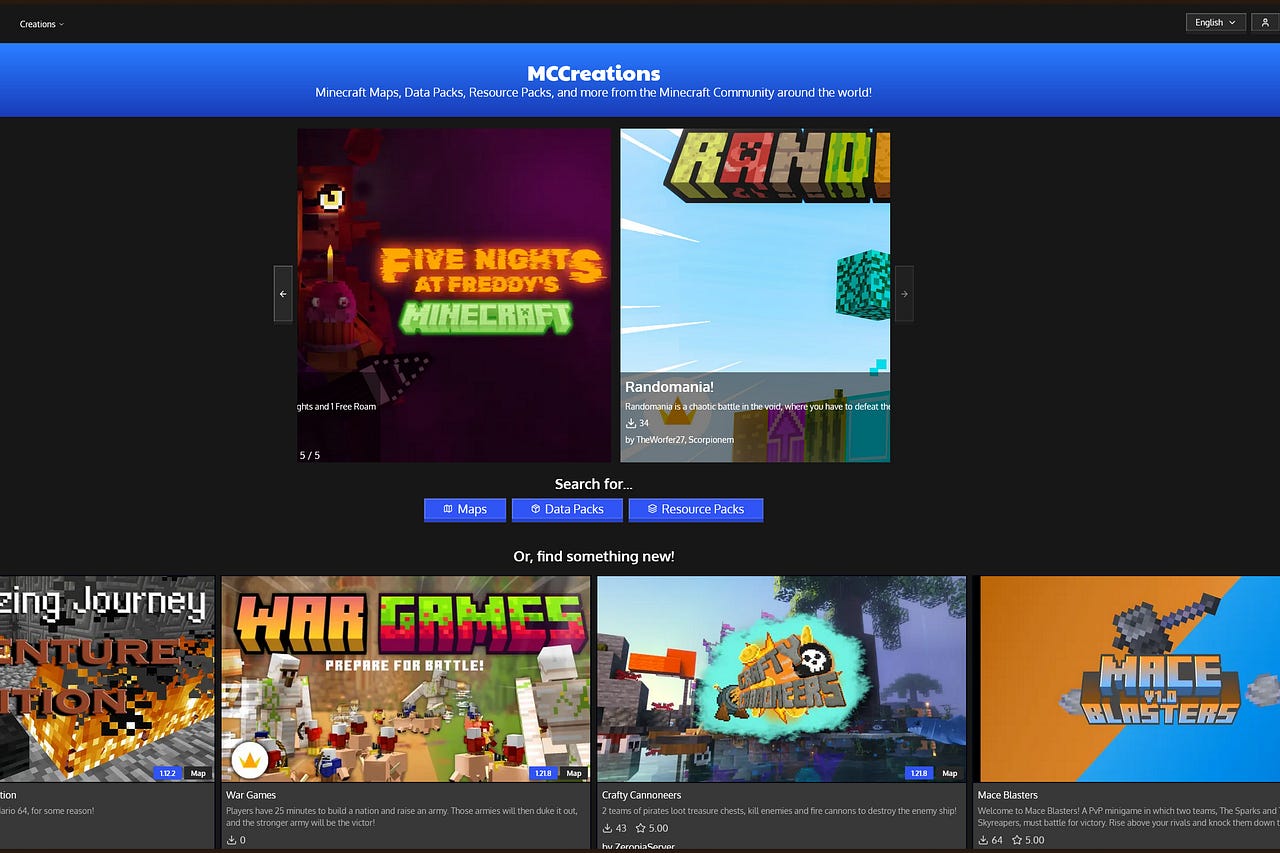Click 'Or, find something new!' heading
Screen dimensions: 1280x853
594,556
